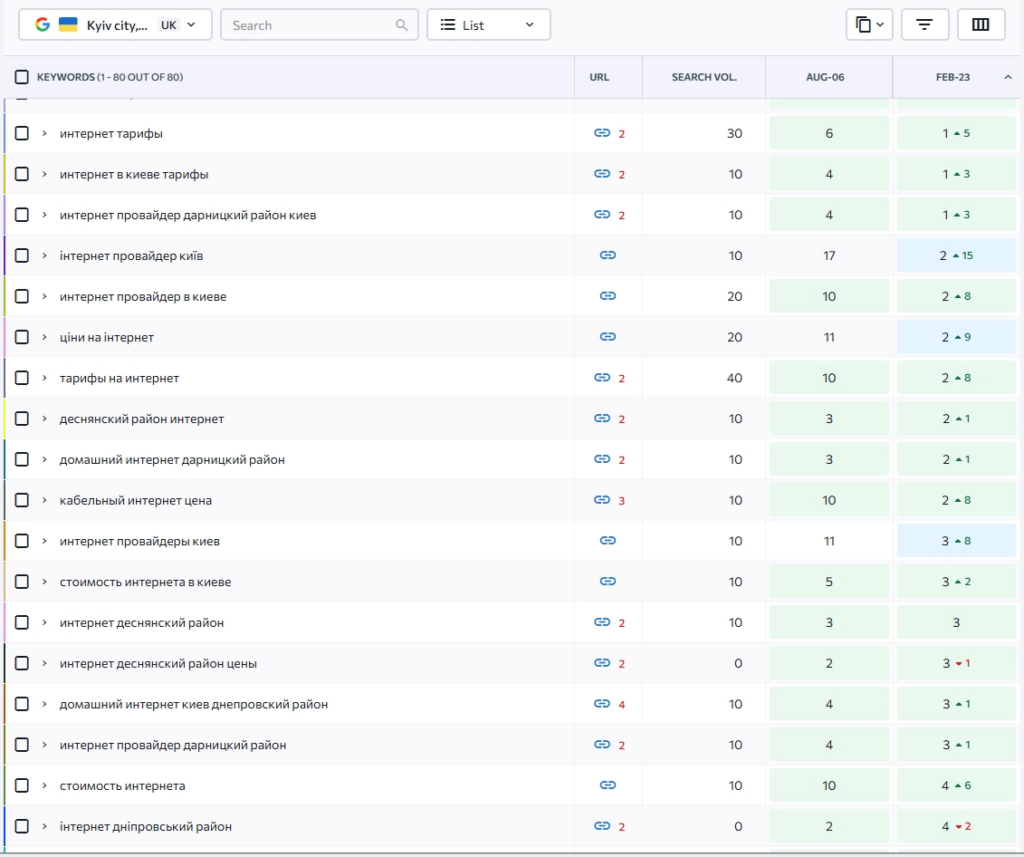
Task: Click keyword интернет десняснкий район цены
Action: click(158, 664)
